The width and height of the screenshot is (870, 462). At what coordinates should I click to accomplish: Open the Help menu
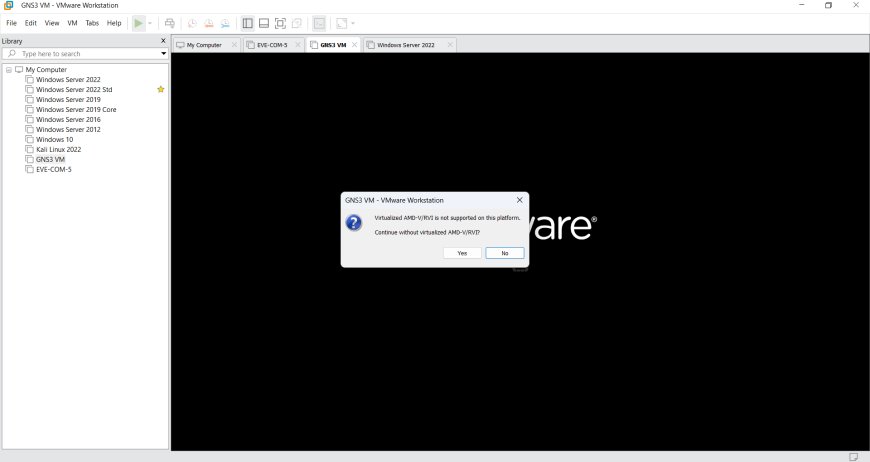[114, 23]
